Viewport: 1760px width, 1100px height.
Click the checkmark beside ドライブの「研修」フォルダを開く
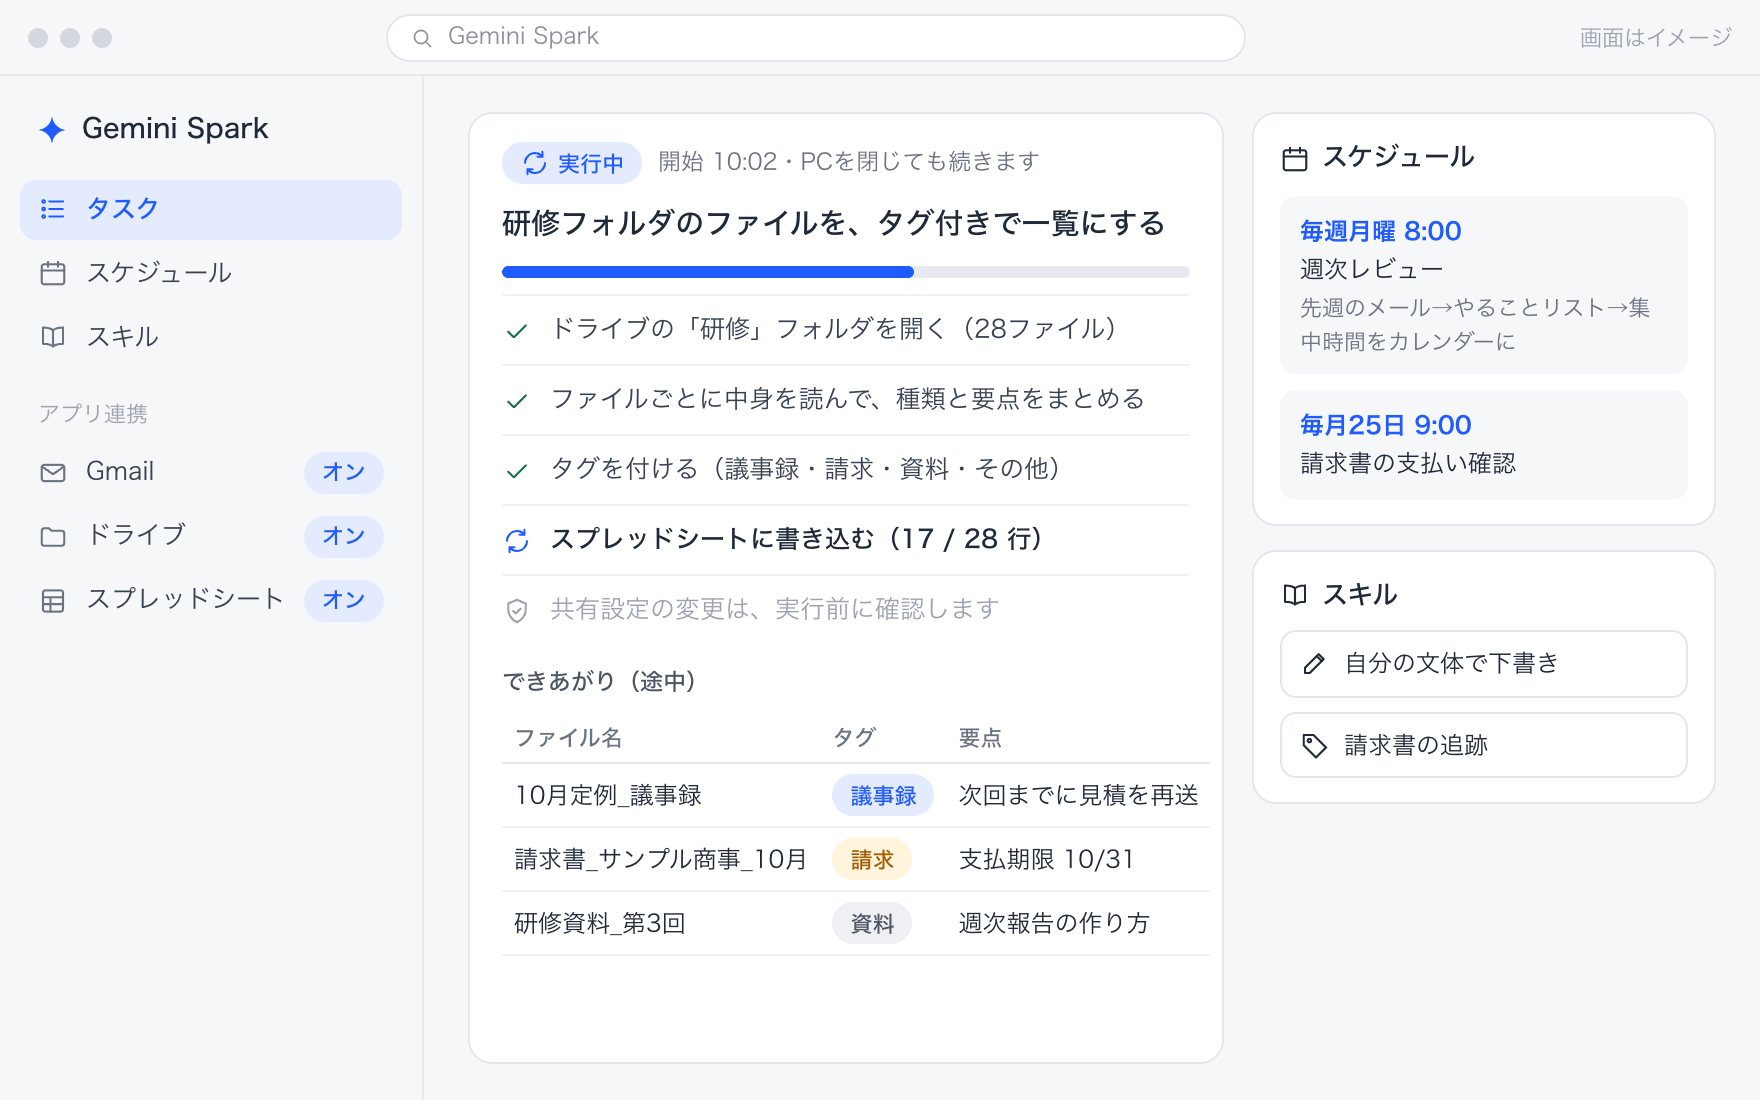[517, 331]
